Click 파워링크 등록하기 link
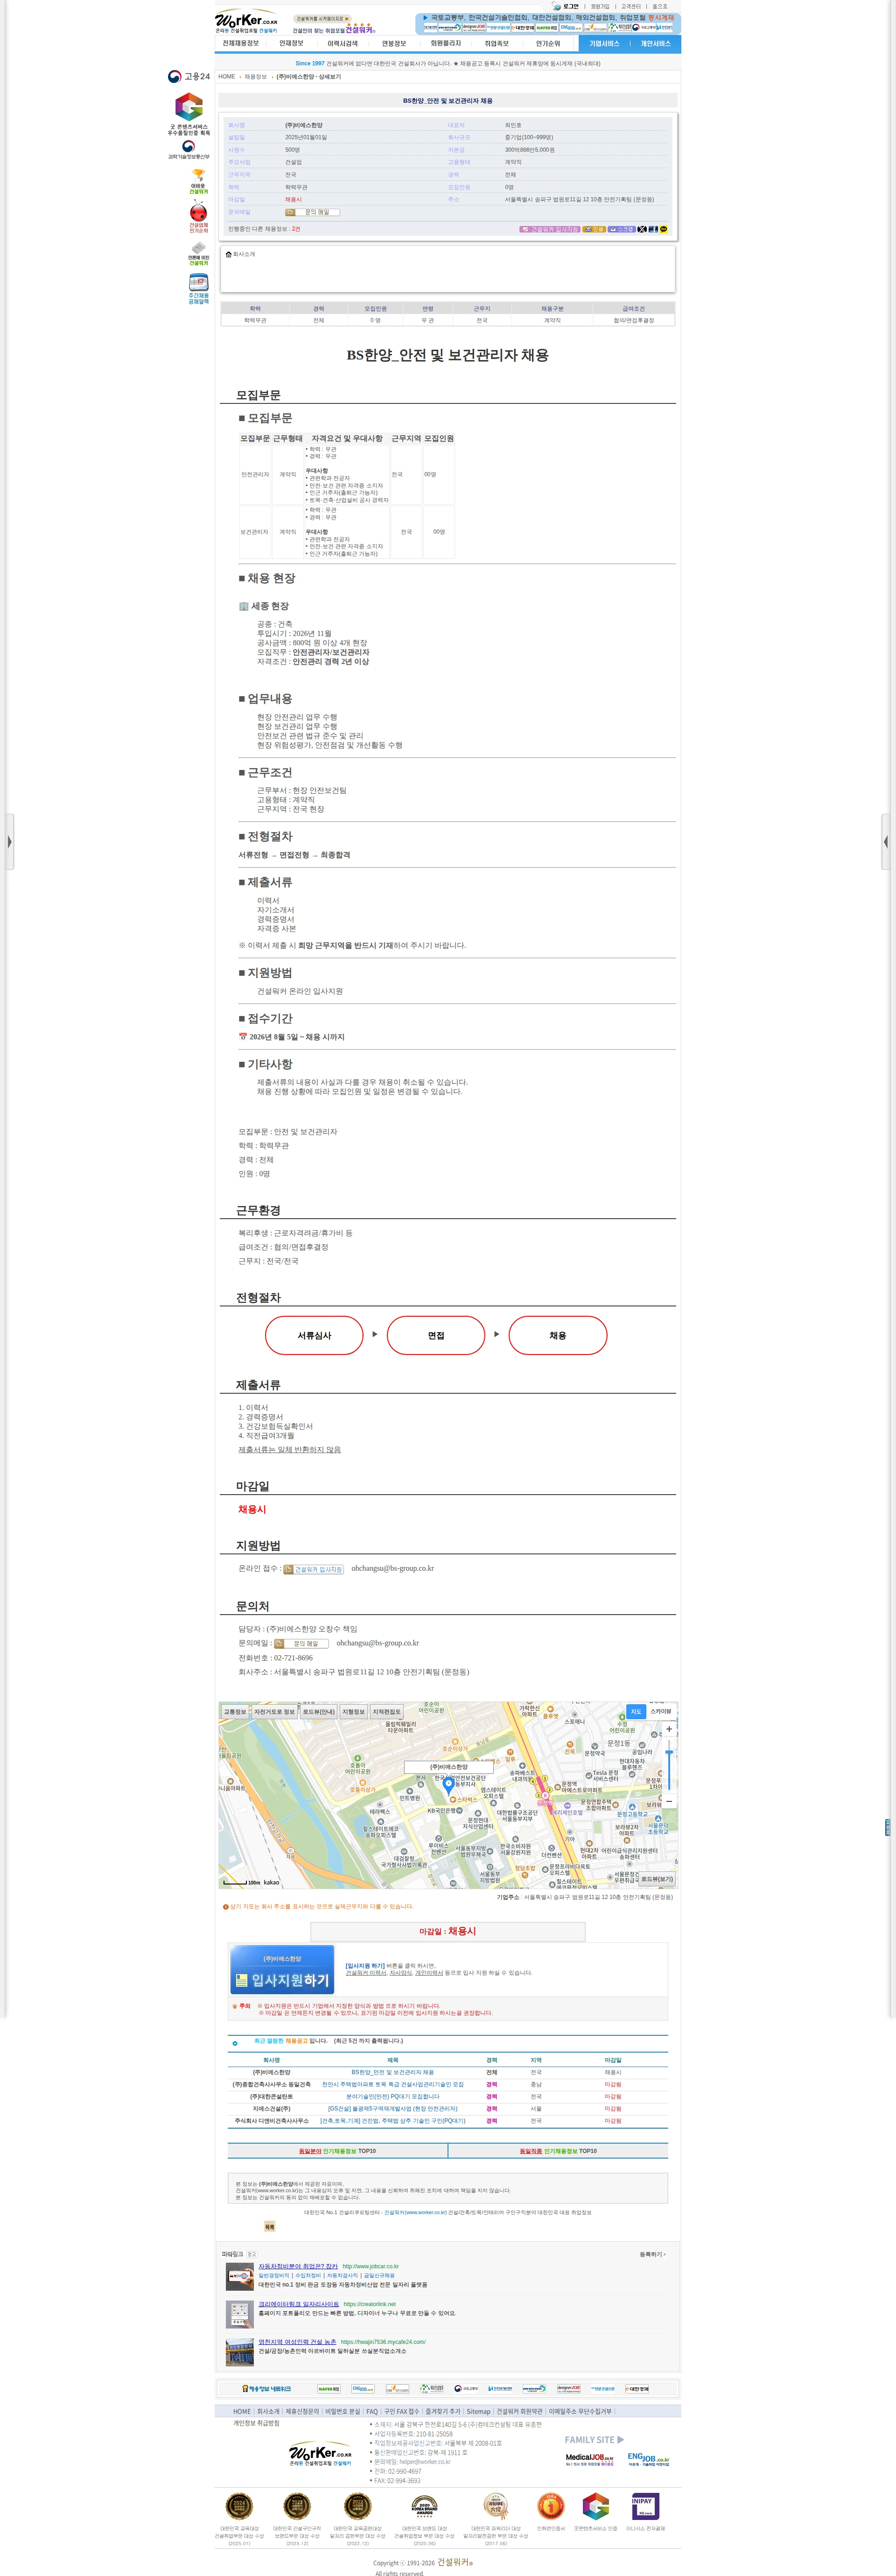This screenshot has width=896, height=2576. (x=652, y=2254)
